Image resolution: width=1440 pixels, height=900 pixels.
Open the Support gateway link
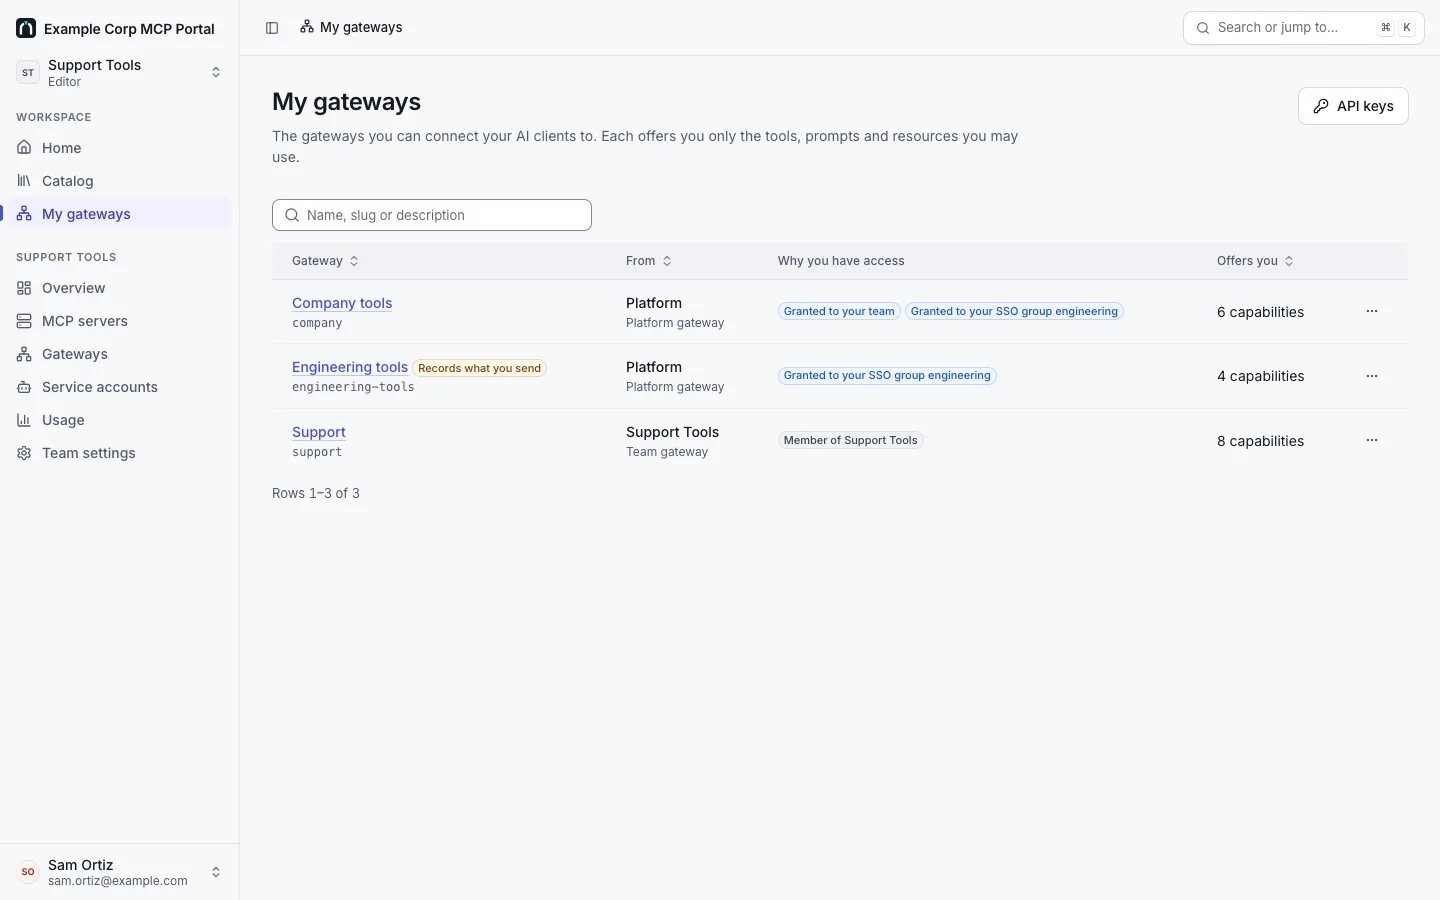click(319, 432)
